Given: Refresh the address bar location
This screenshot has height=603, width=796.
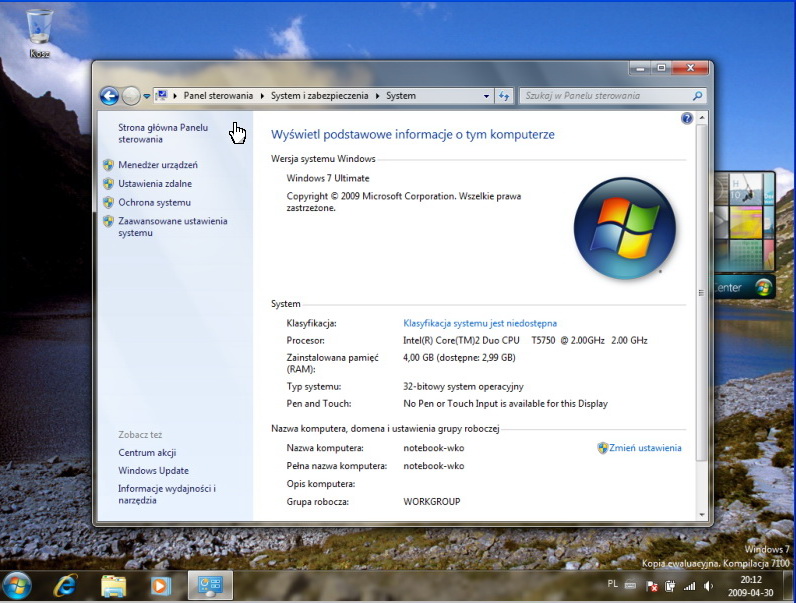Looking at the screenshot, I should pos(504,96).
